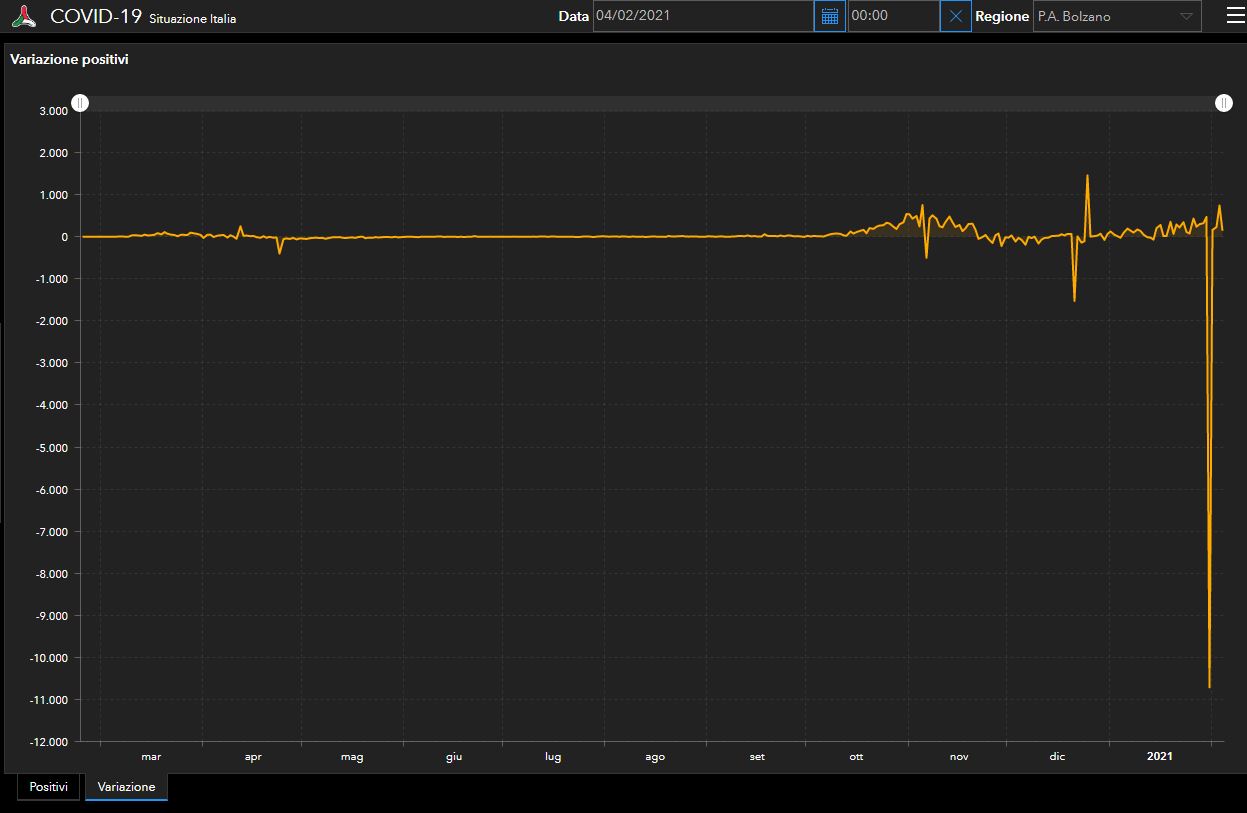Click the apr x-axis label

coord(253,757)
